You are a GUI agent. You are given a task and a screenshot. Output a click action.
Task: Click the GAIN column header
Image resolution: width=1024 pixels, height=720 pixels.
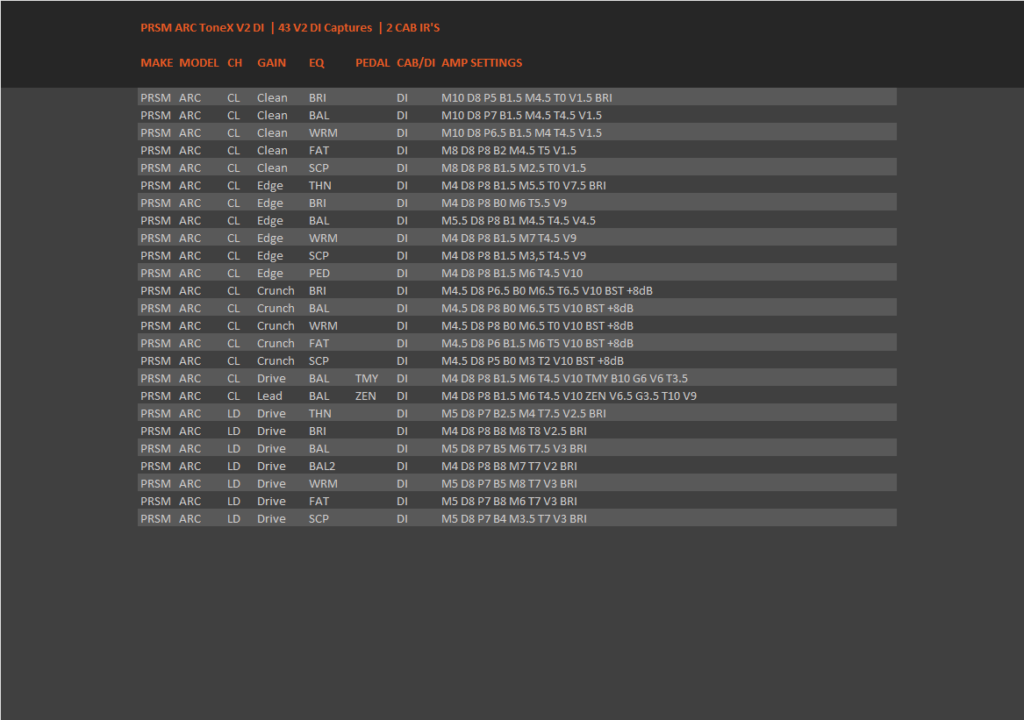click(x=272, y=63)
